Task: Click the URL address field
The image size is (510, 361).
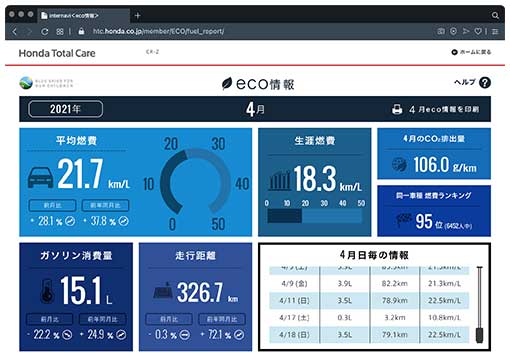Action: 158,31
